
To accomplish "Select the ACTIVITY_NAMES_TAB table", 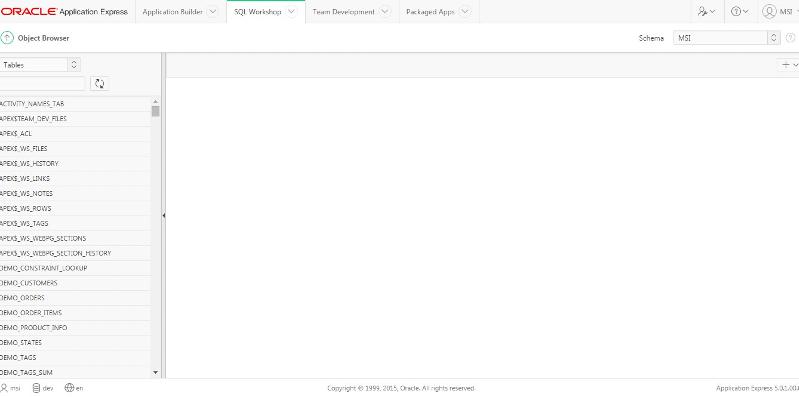I will pyautogui.click(x=75, y=103).
